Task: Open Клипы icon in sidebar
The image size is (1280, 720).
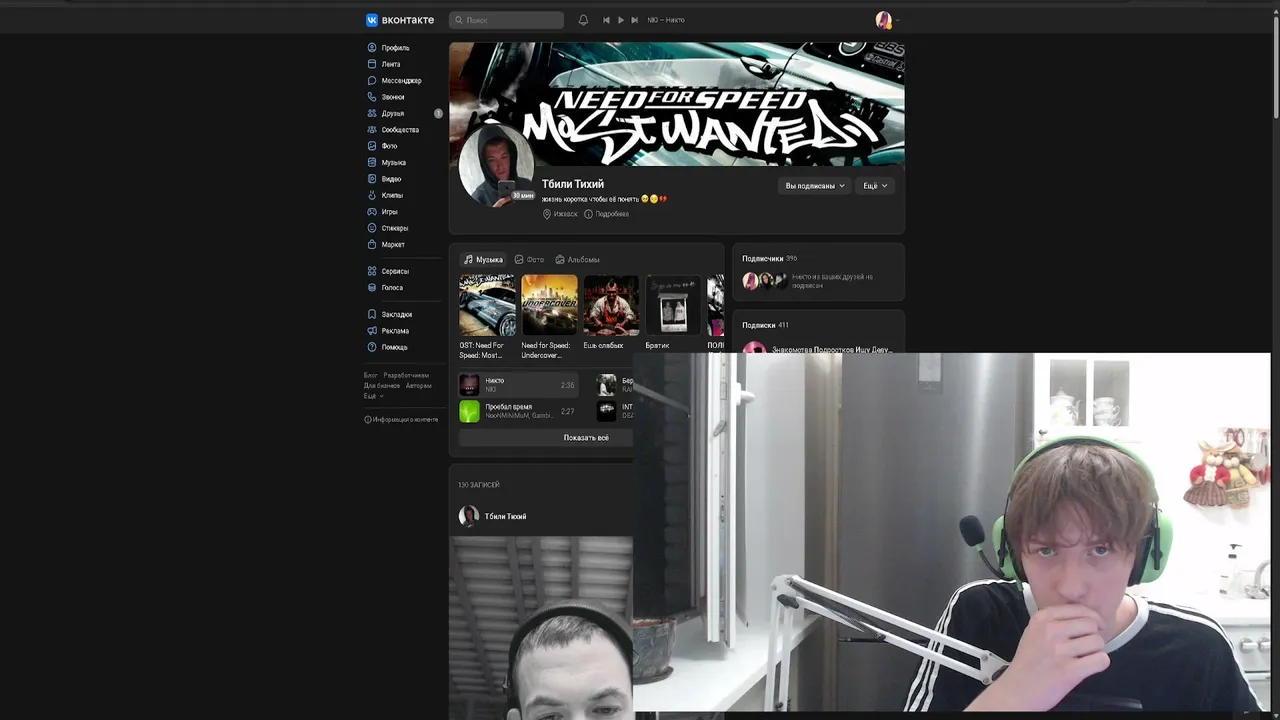Action: click(x=372, y=195)
